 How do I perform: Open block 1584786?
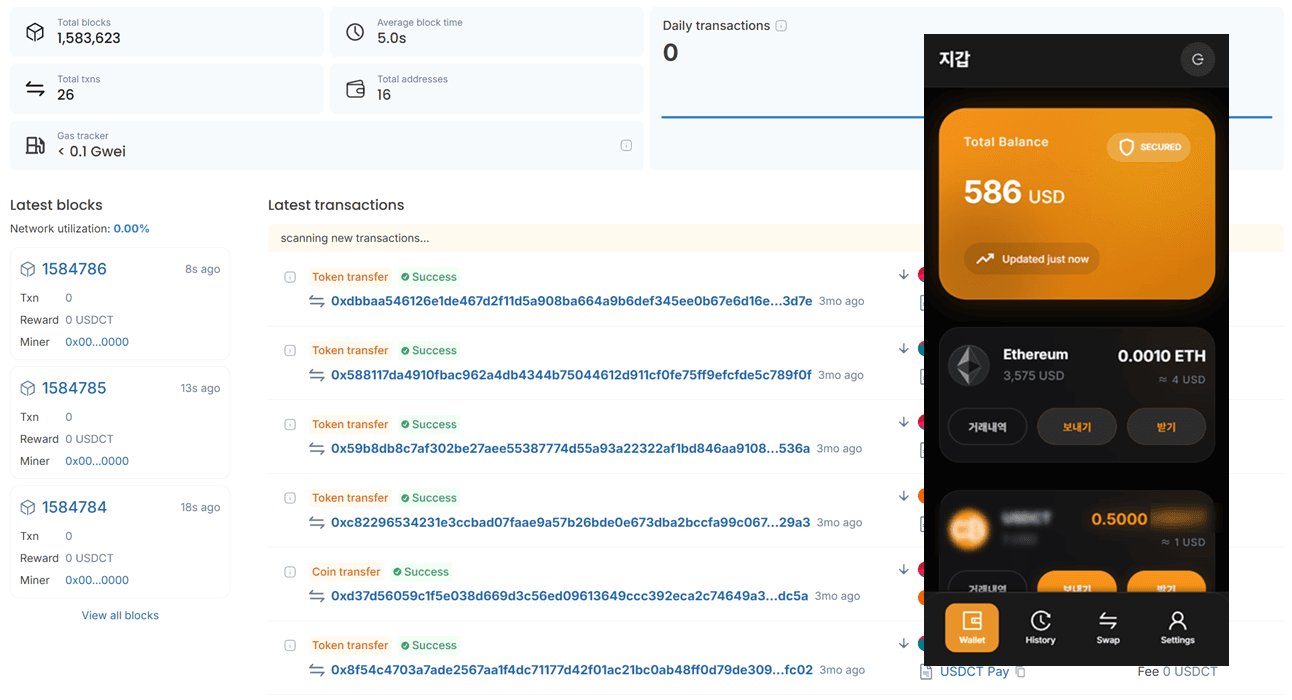(74, 269)
